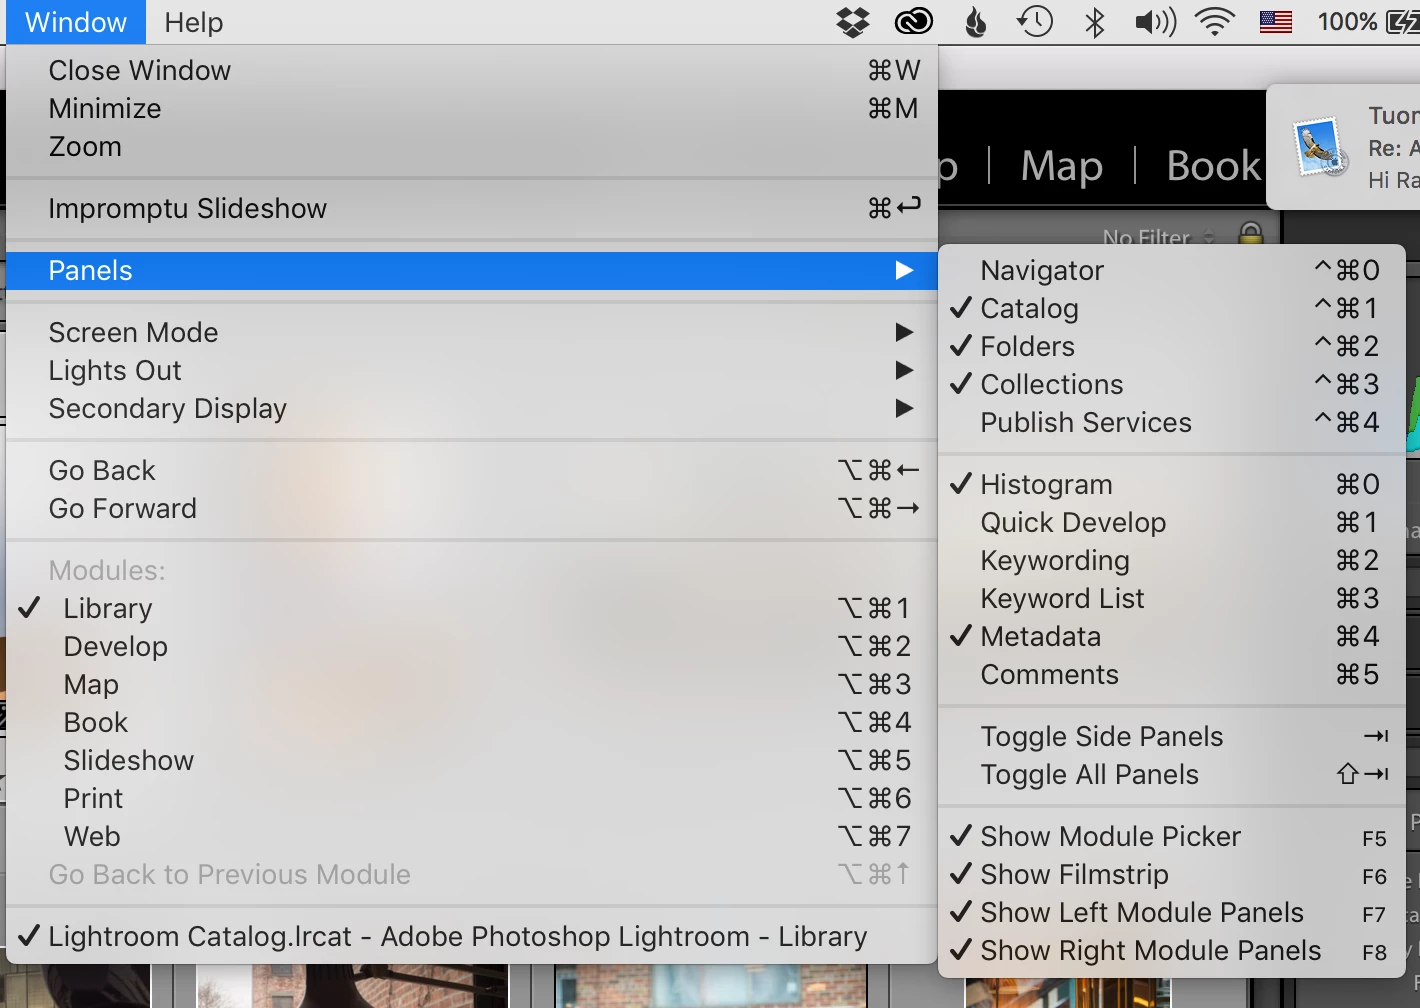Expand the Screen Mode submenu
This screenshot has width=1420, height=1008.
(472, 332)
